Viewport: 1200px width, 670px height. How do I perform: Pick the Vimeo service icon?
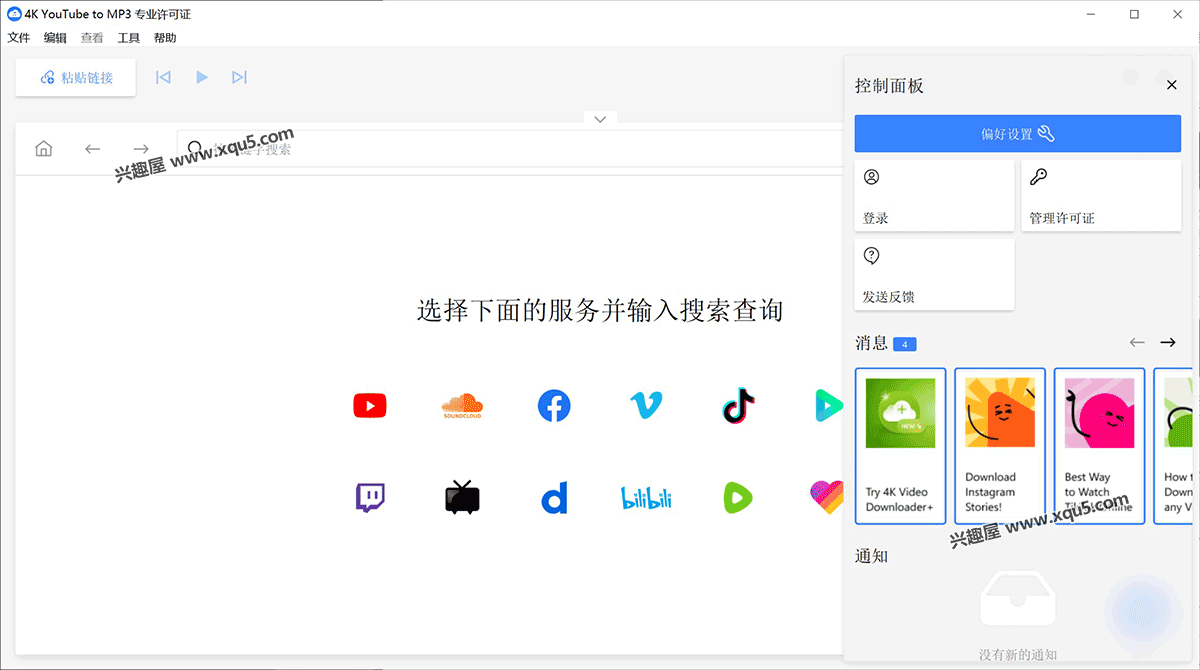[x=646, y=405]
